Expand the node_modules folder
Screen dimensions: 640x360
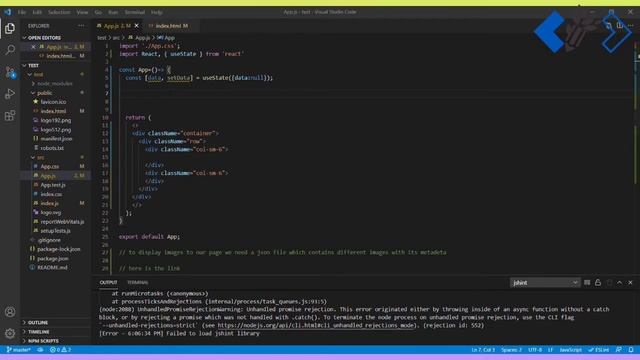[x=55, y=84]
